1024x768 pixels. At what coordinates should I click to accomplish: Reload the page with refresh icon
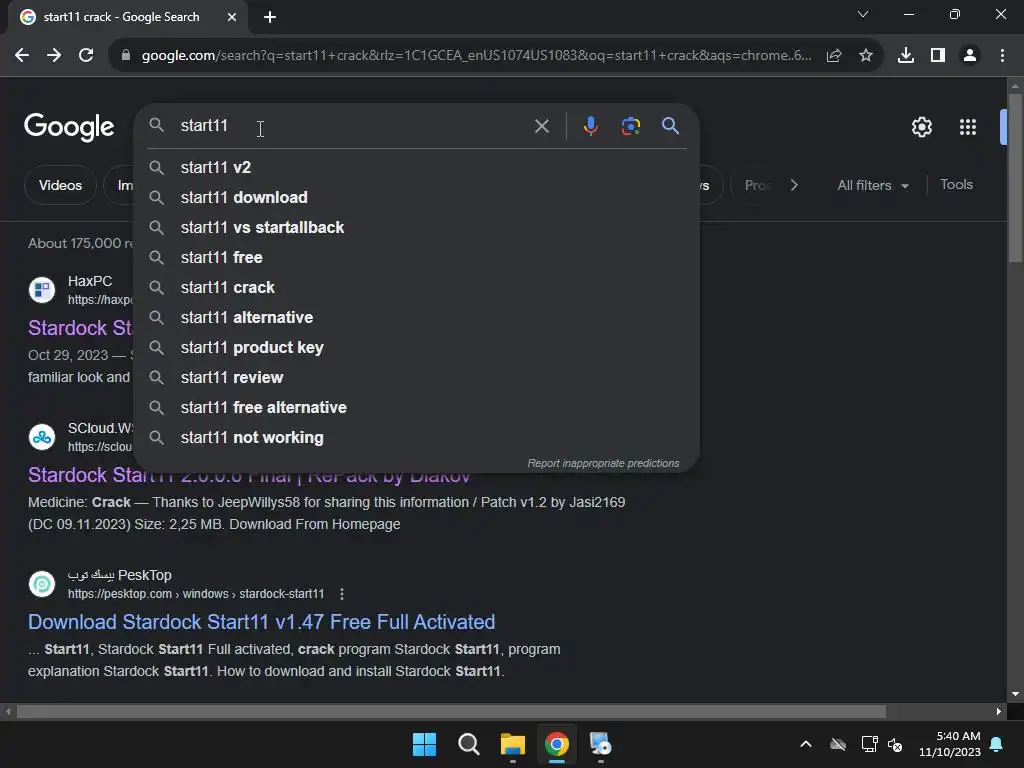coord(86,56)
